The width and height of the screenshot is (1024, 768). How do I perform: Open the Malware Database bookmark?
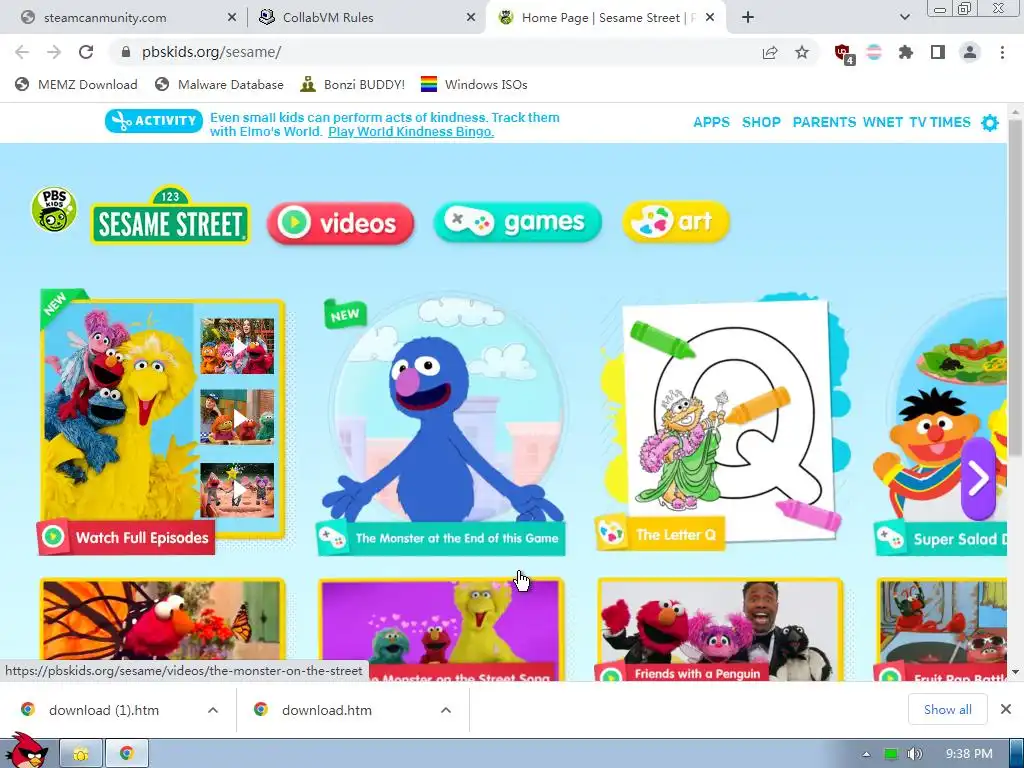click(219, 84)
